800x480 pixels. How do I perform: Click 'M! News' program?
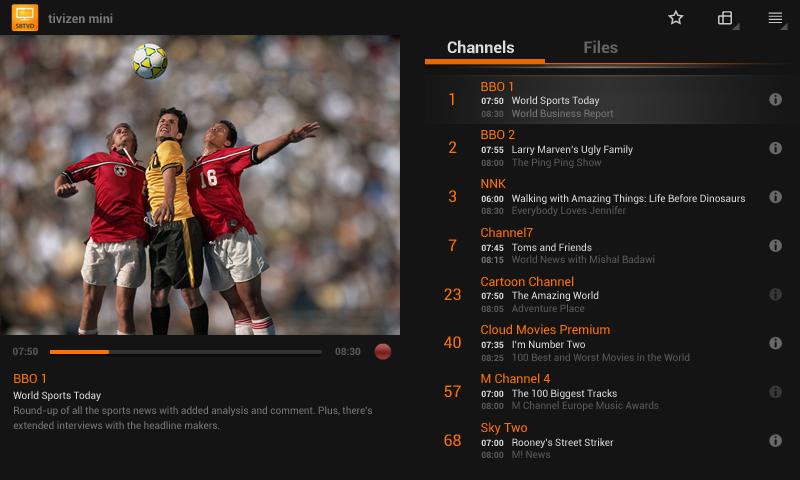(x=531, y=454)
